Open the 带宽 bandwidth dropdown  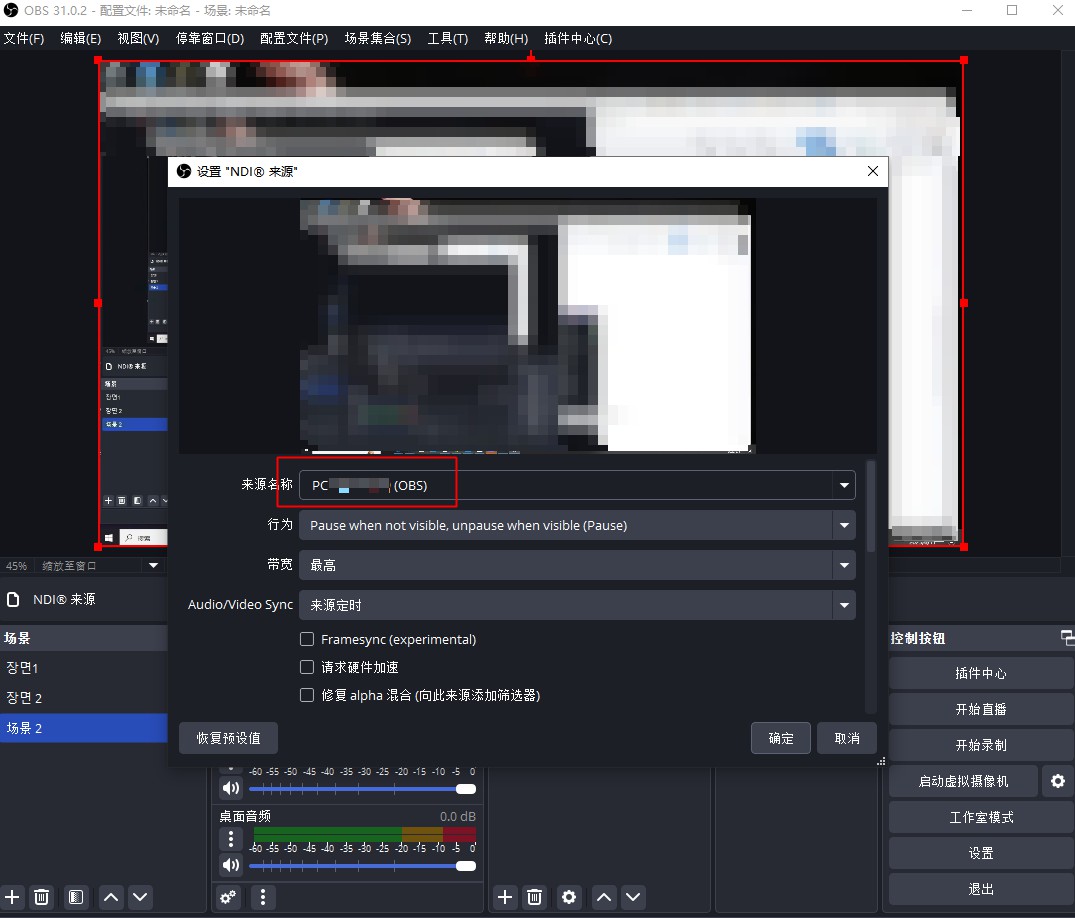coord(577,565)
